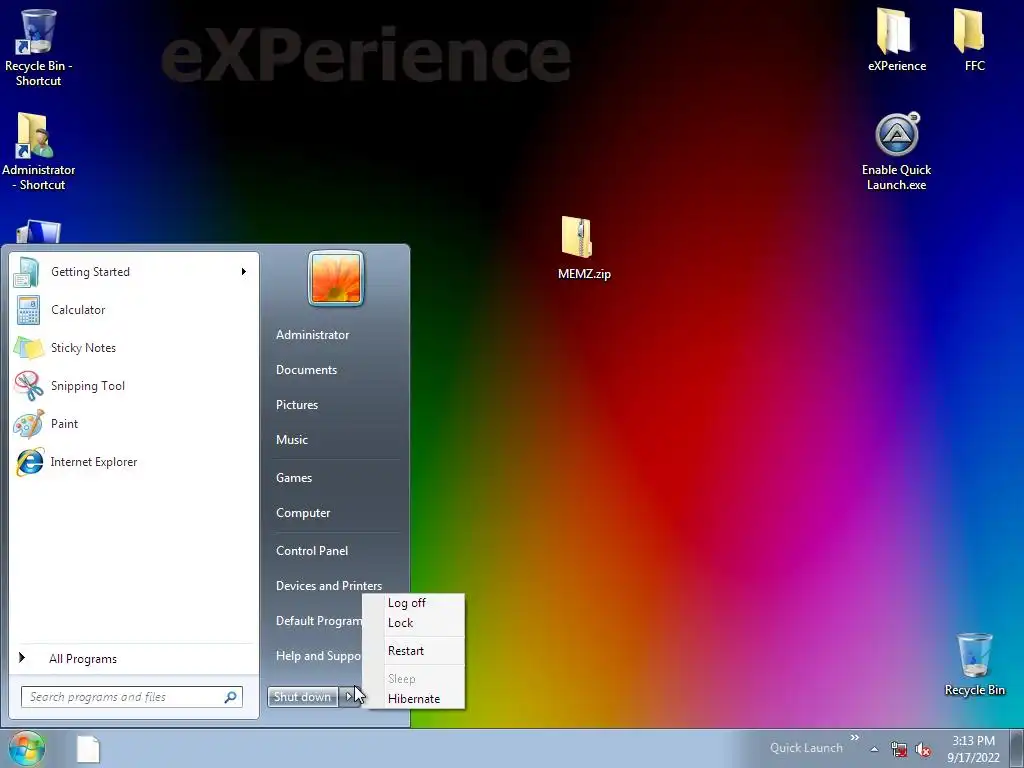Click the user account flower picture

[336, 278]
